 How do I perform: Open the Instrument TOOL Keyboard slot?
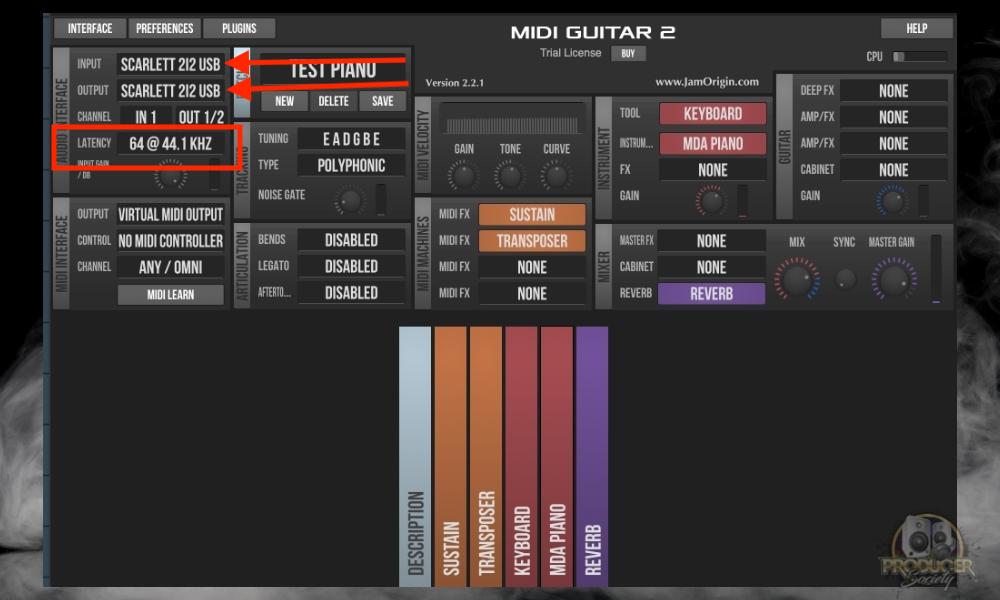(x=712, y=113)
